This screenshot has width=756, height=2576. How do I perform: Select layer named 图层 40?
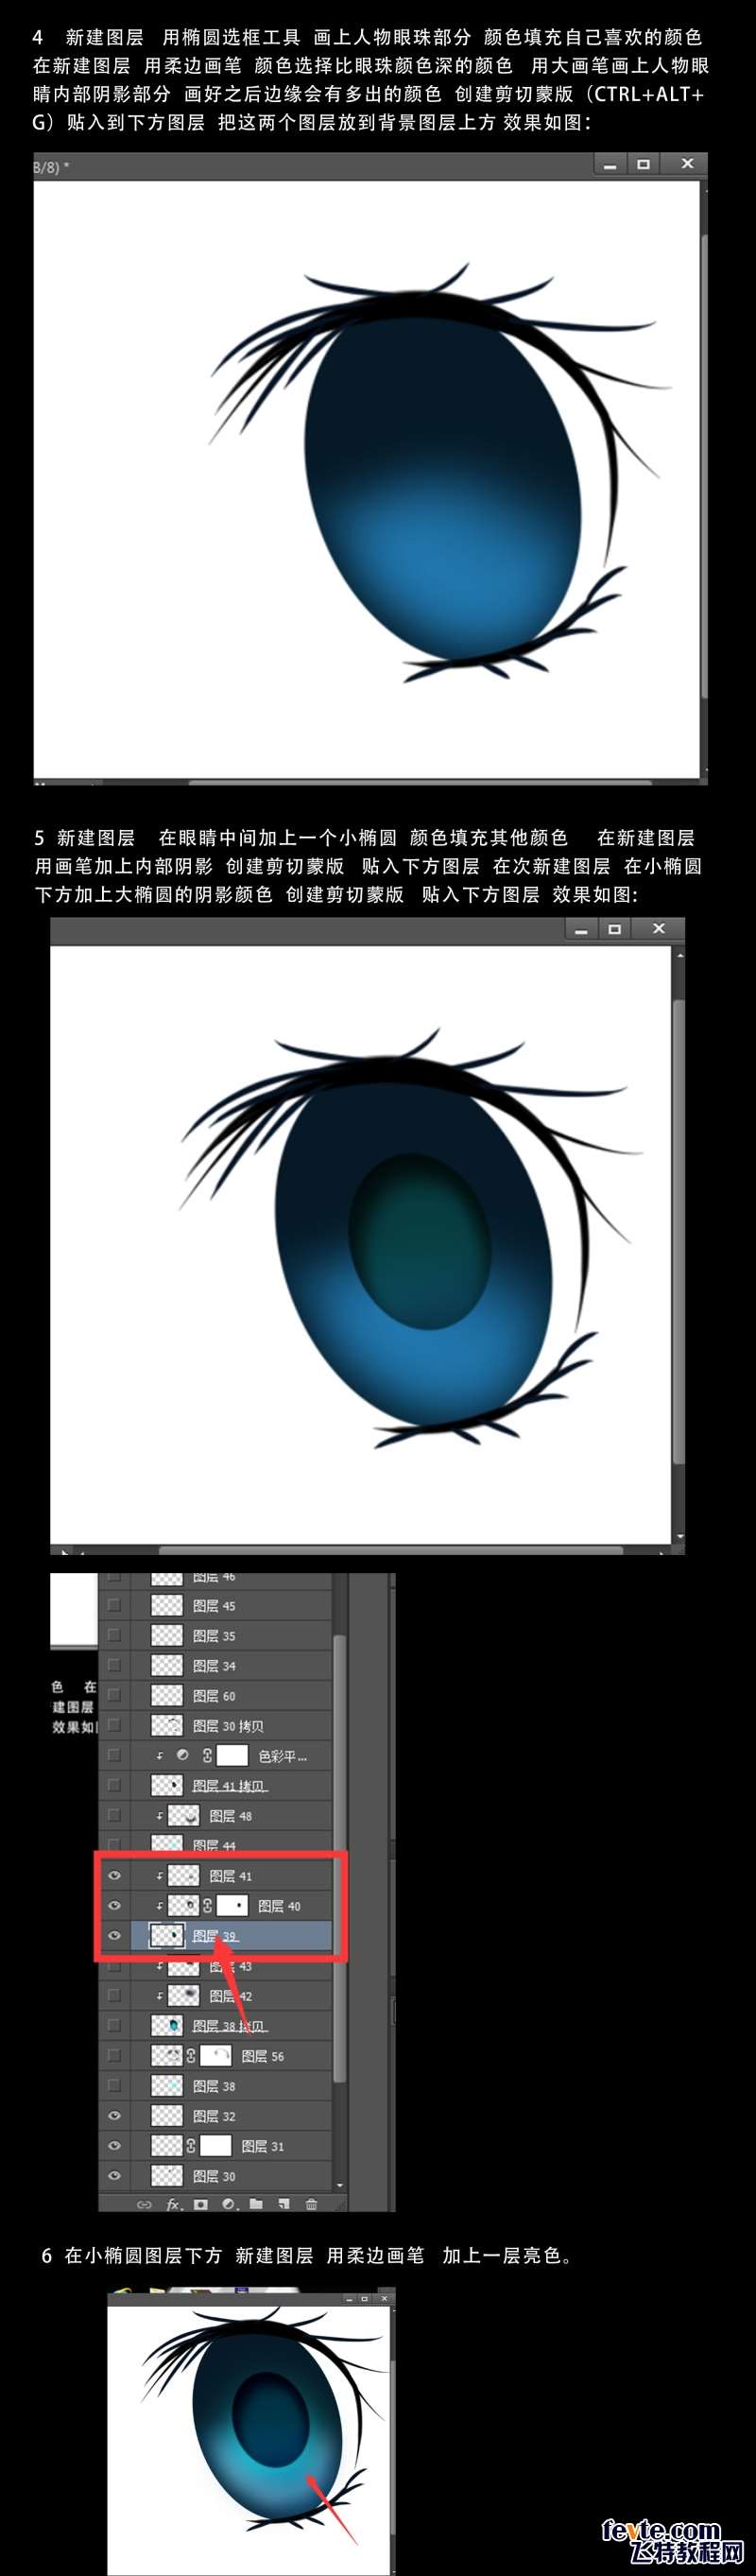click(x=279, y=1906)
